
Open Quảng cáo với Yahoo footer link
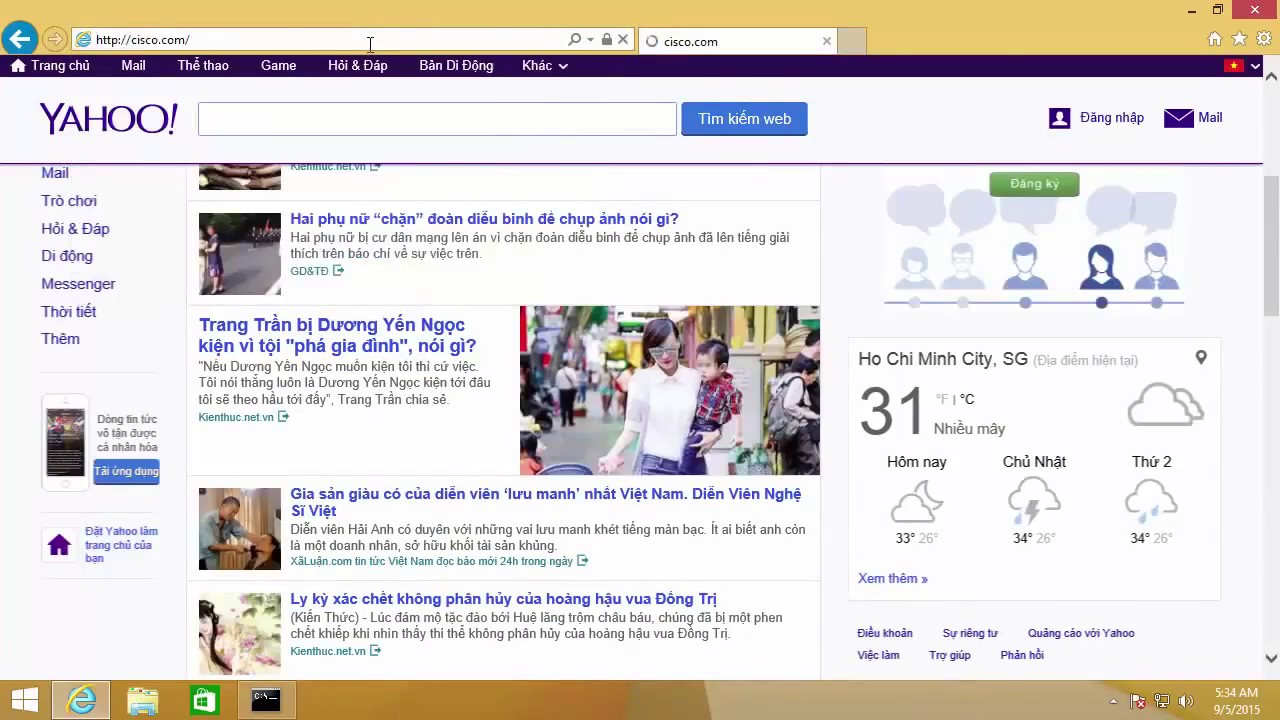(x=1081, y=633)
